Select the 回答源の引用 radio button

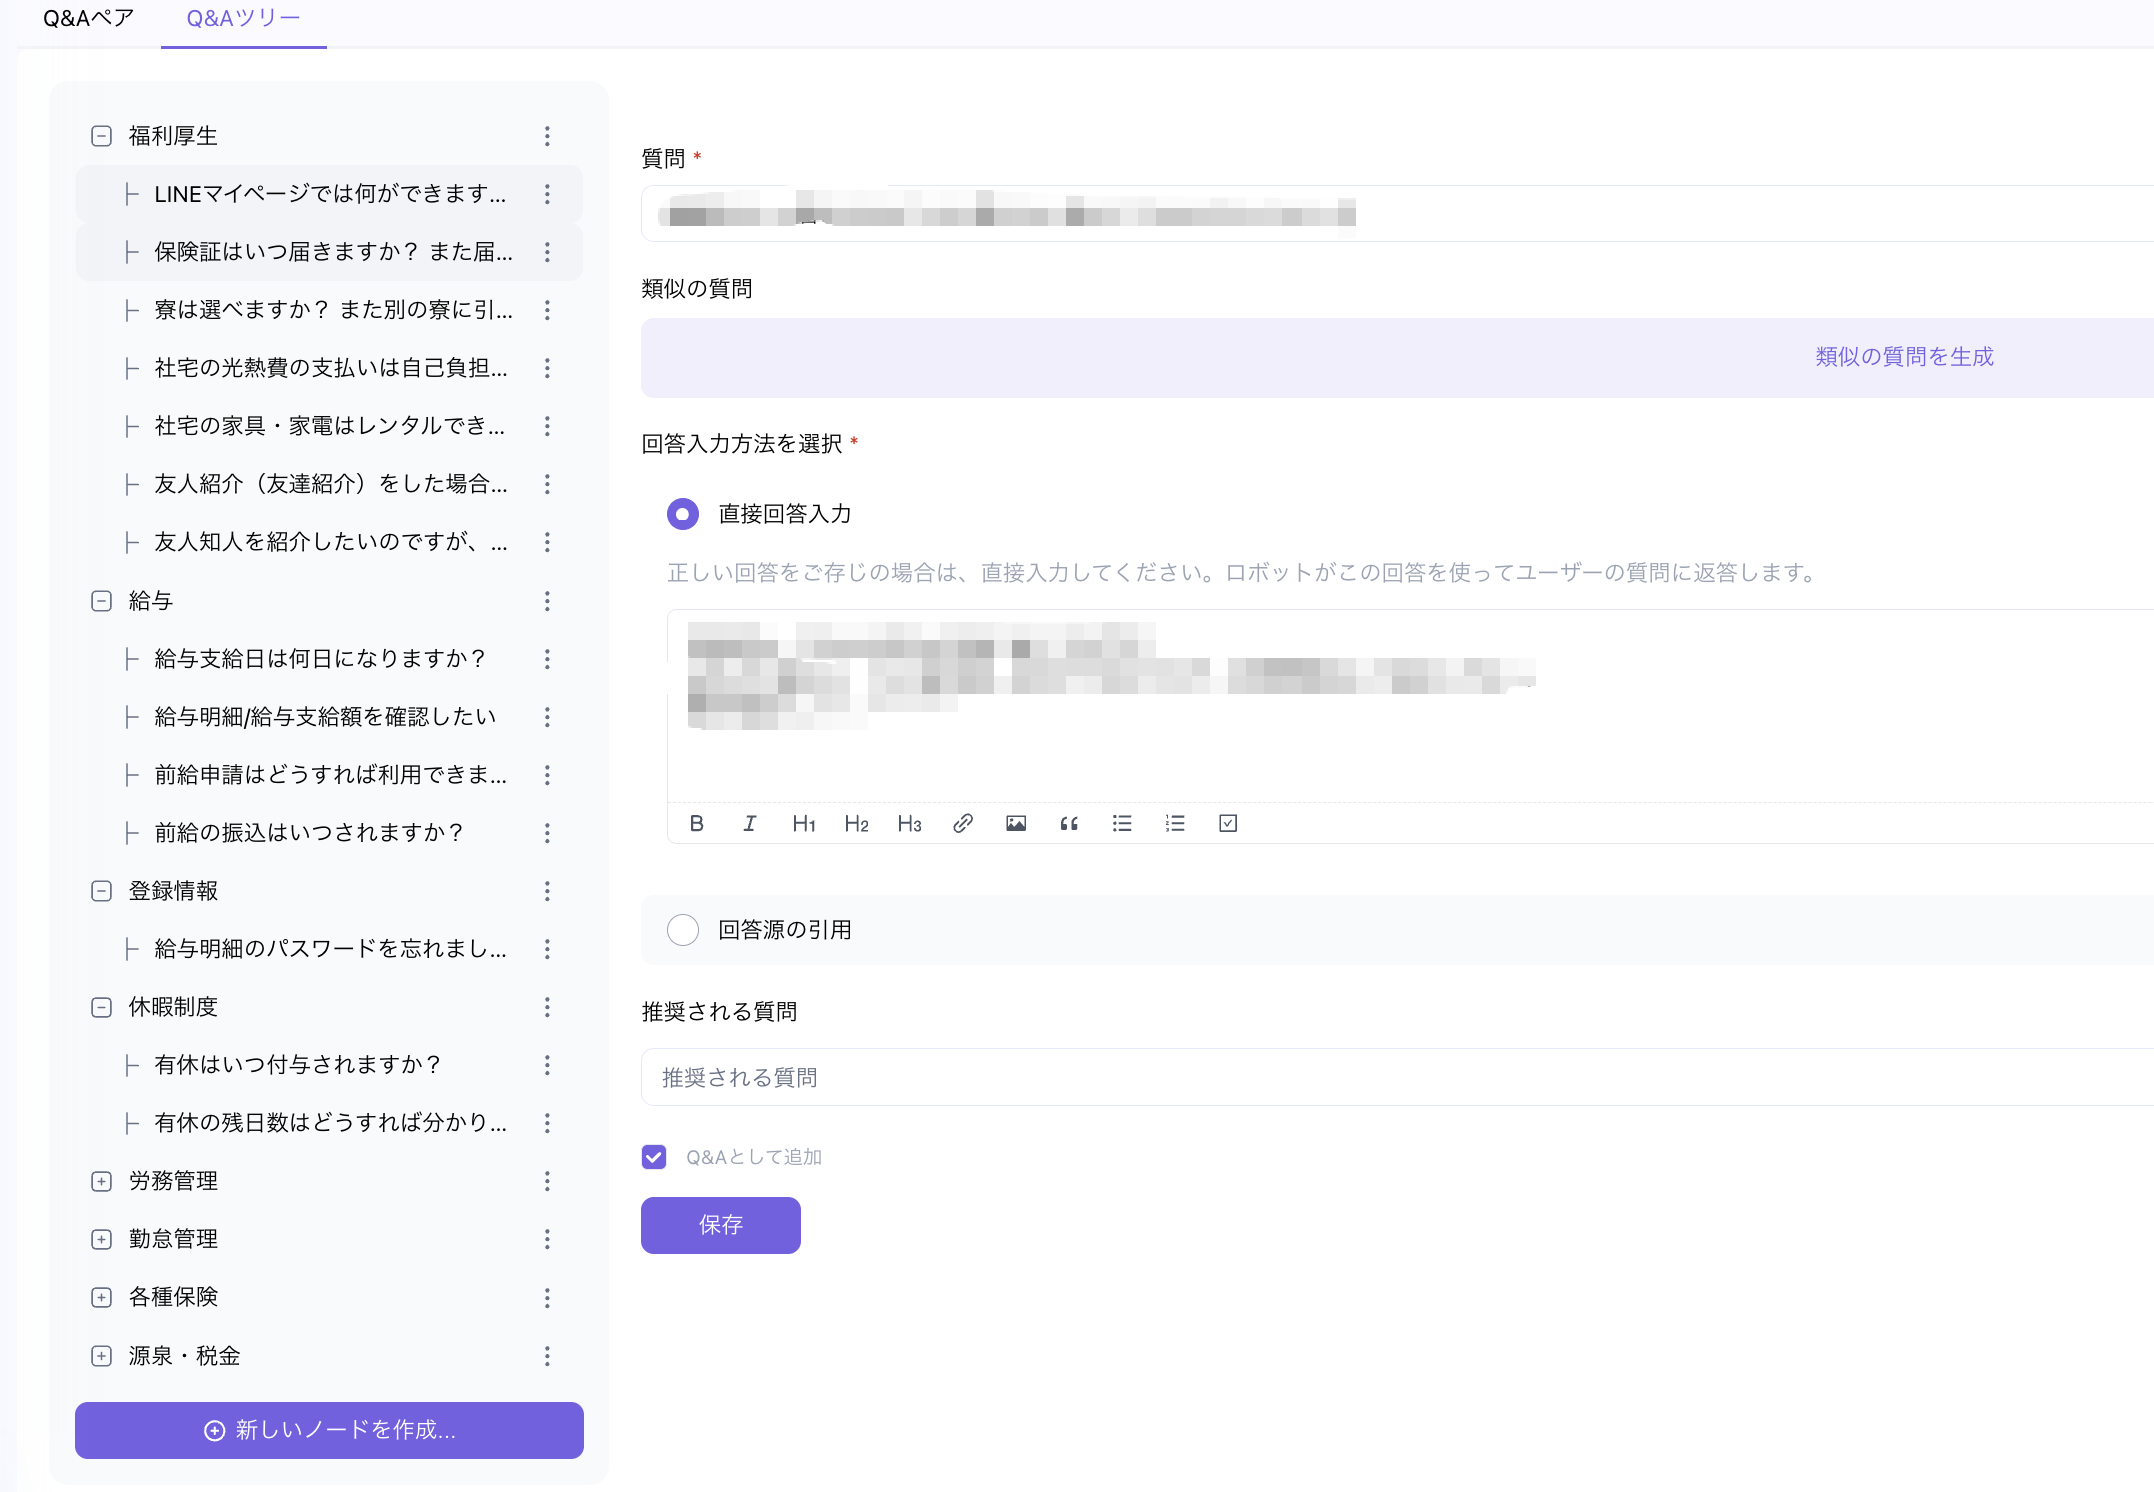point(682,929)
